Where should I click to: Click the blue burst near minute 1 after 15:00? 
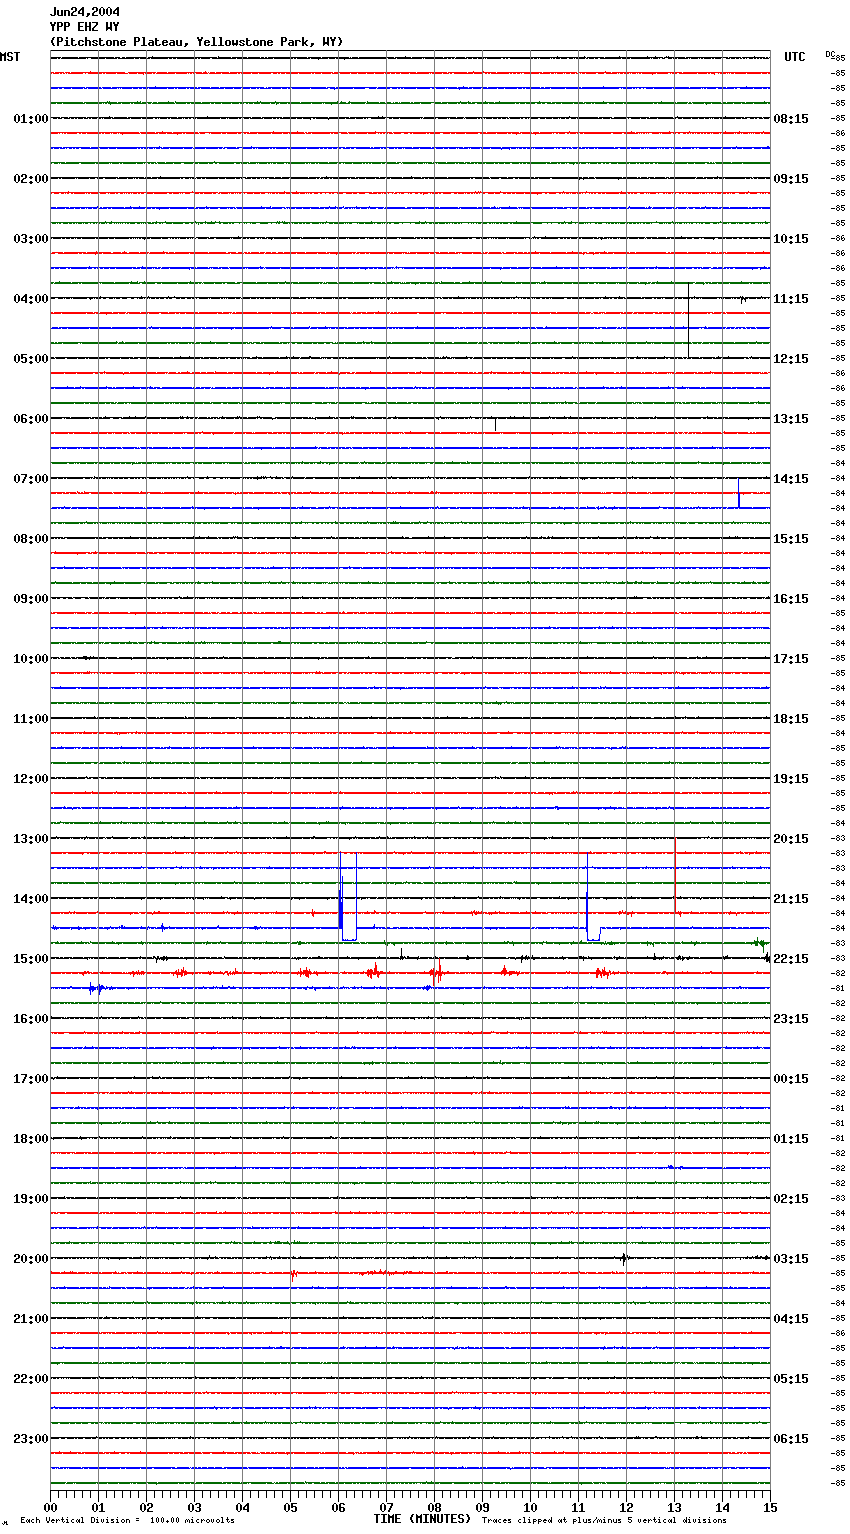tap(96, 988)
